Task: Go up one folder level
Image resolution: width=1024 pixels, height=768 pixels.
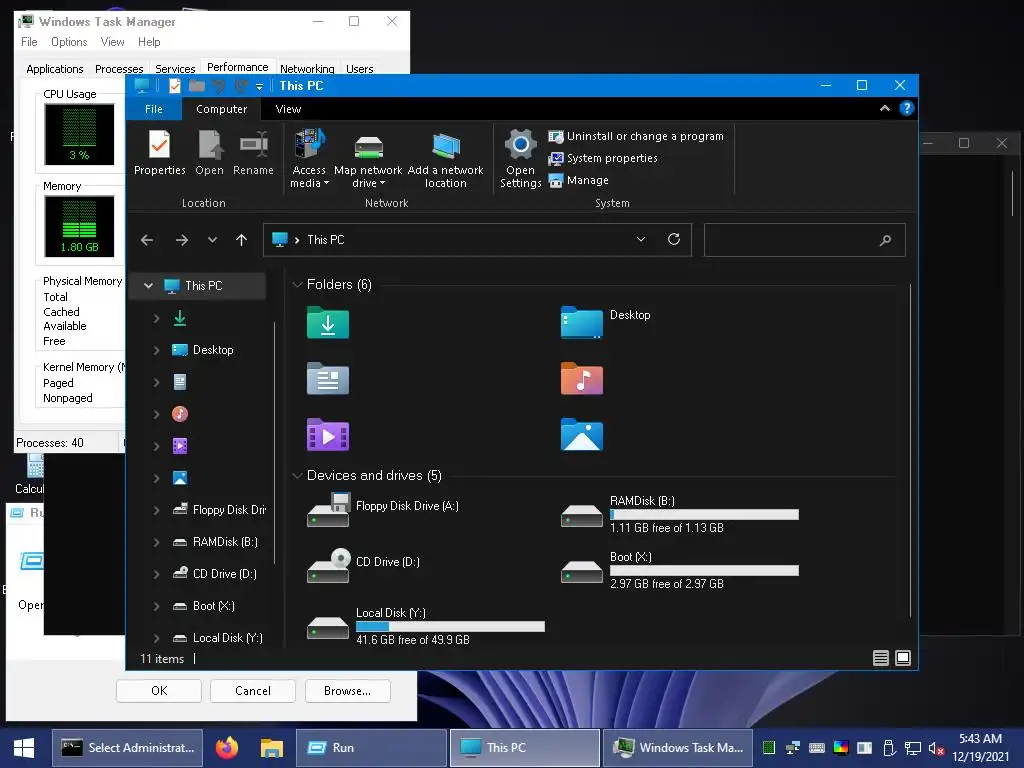Action: [x=241, y=240]
